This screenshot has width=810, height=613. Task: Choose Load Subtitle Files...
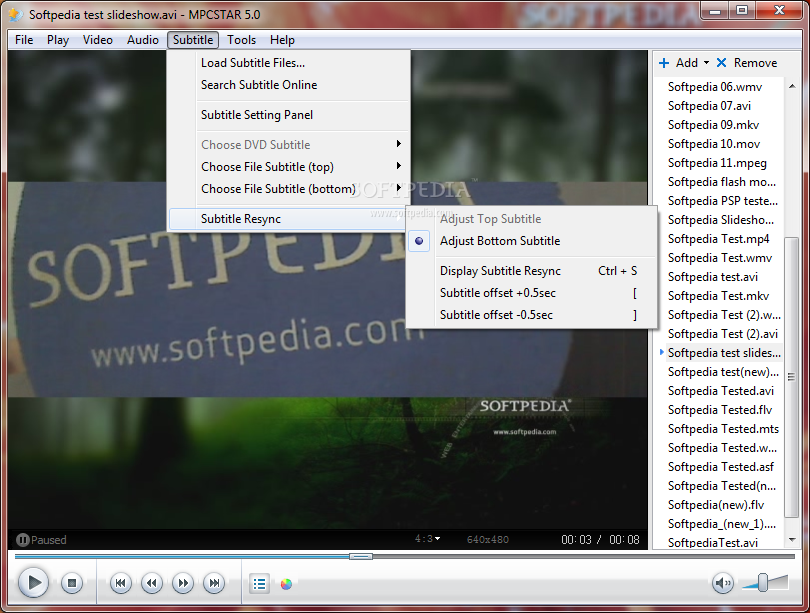pos(289,63)
